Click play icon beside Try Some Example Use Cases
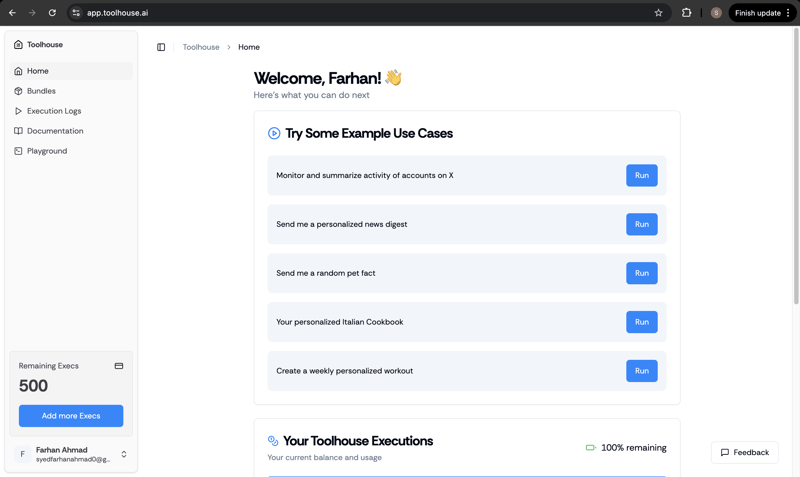 tap(274, 133)
